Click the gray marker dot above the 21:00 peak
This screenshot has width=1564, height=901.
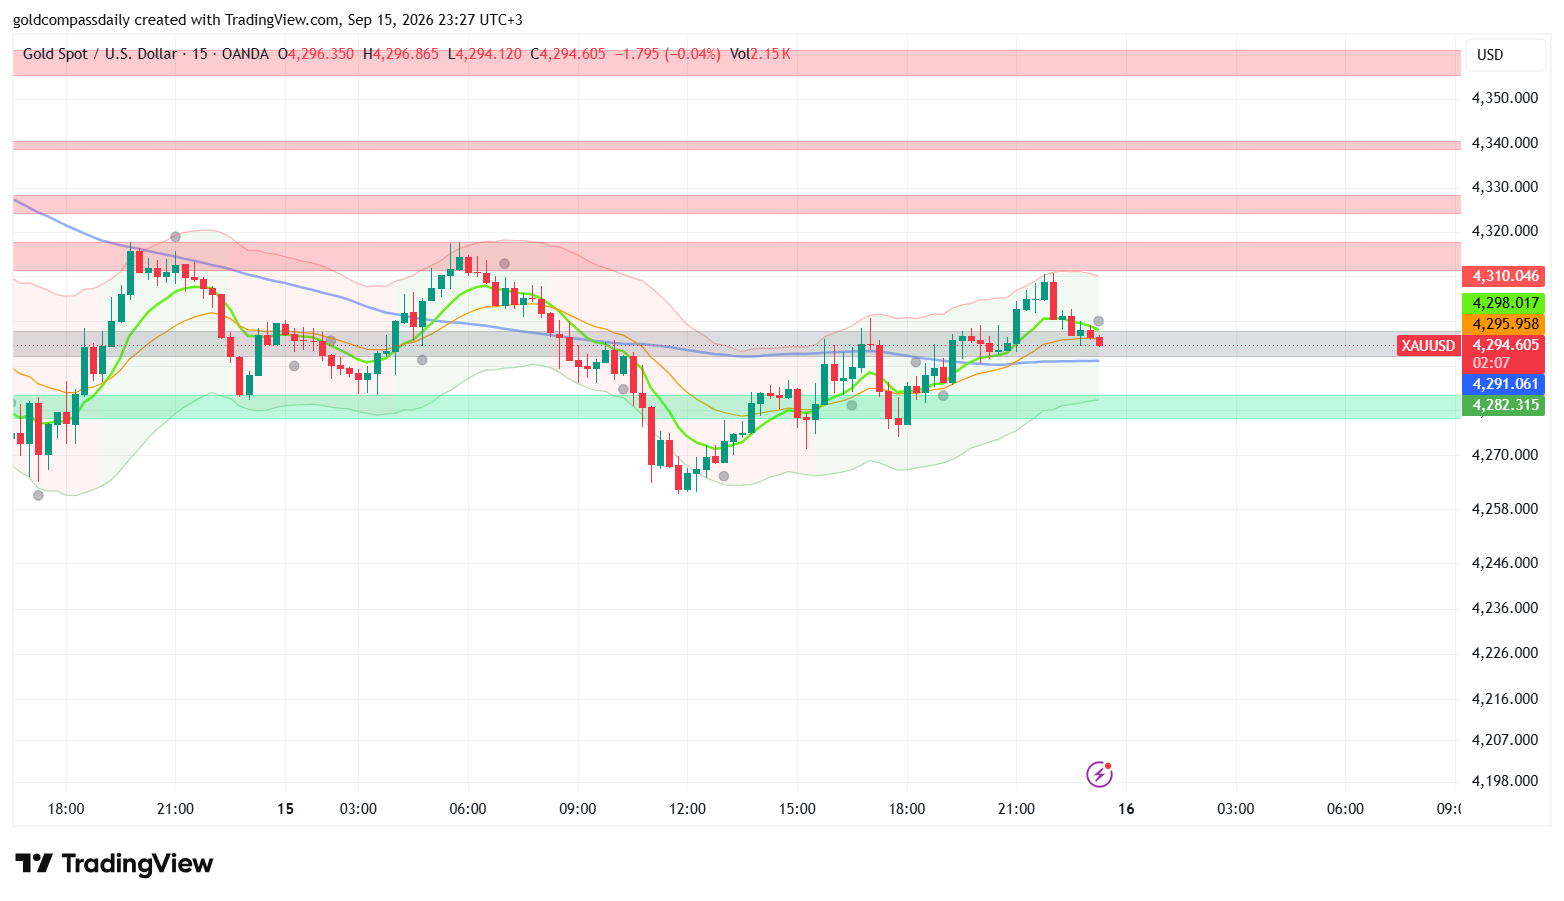point(176,237)
